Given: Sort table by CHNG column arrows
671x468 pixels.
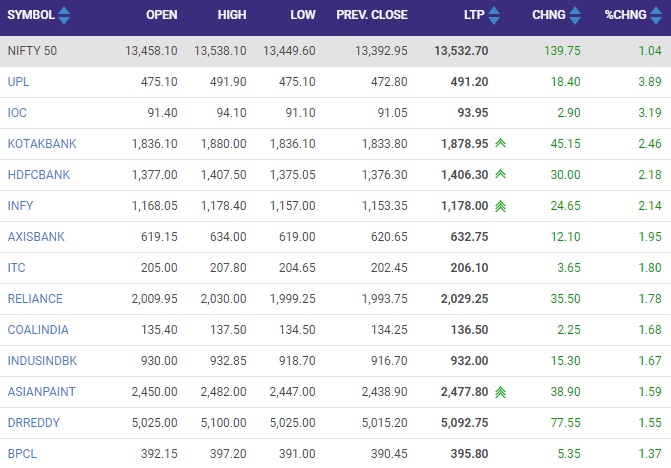Looking at the screenshot, I should (x=575, y=15).
